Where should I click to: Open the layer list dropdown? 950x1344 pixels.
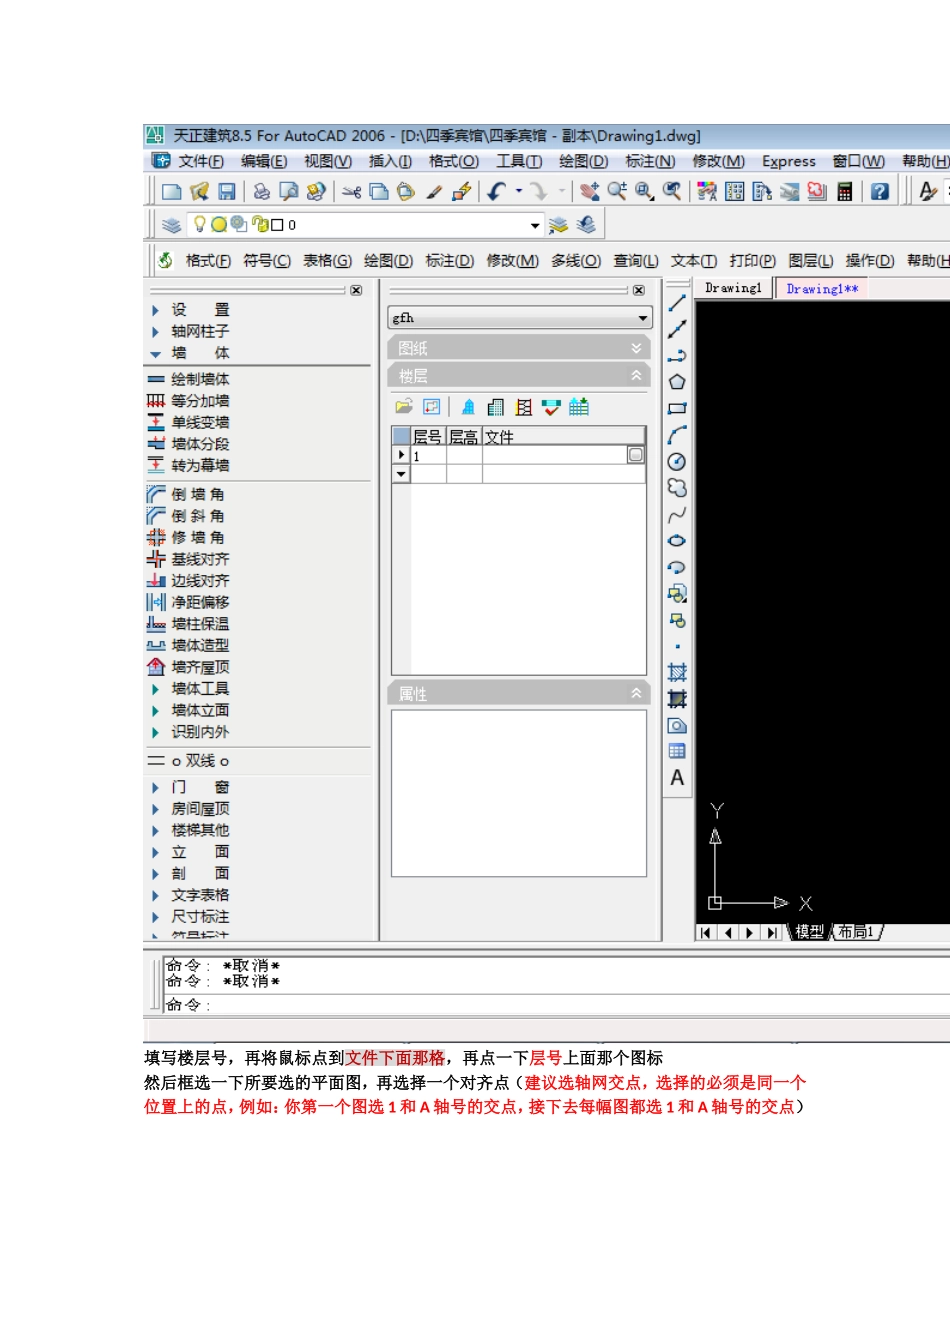[x=535, y=225]
